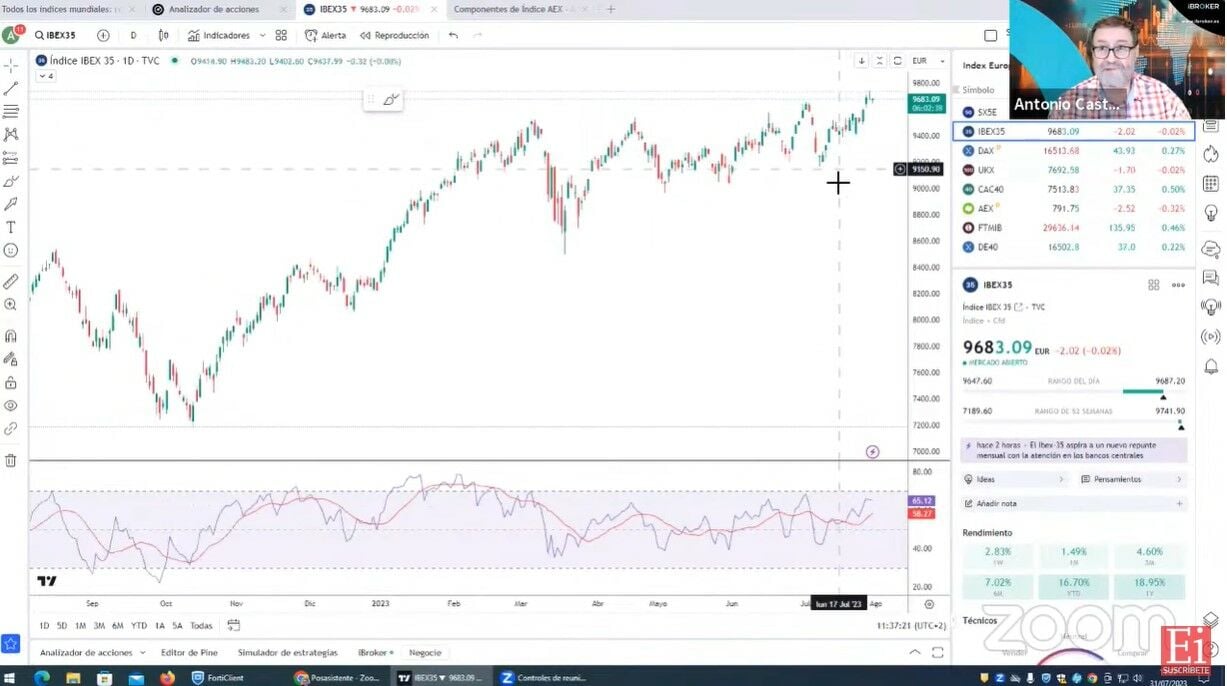Image resolution: width=1227 pixels, height=686 pixels.
Task: Toggle lock all drawing tools
Action: 11,382
